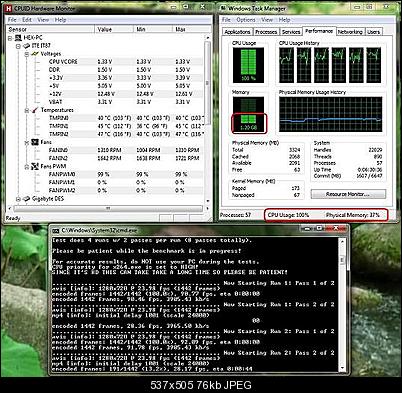This screenshot has height=393, width=402.
Task: Click the 1.33 V CPU VCORE value
Action: pyautogui.click(x=105, y=62)
